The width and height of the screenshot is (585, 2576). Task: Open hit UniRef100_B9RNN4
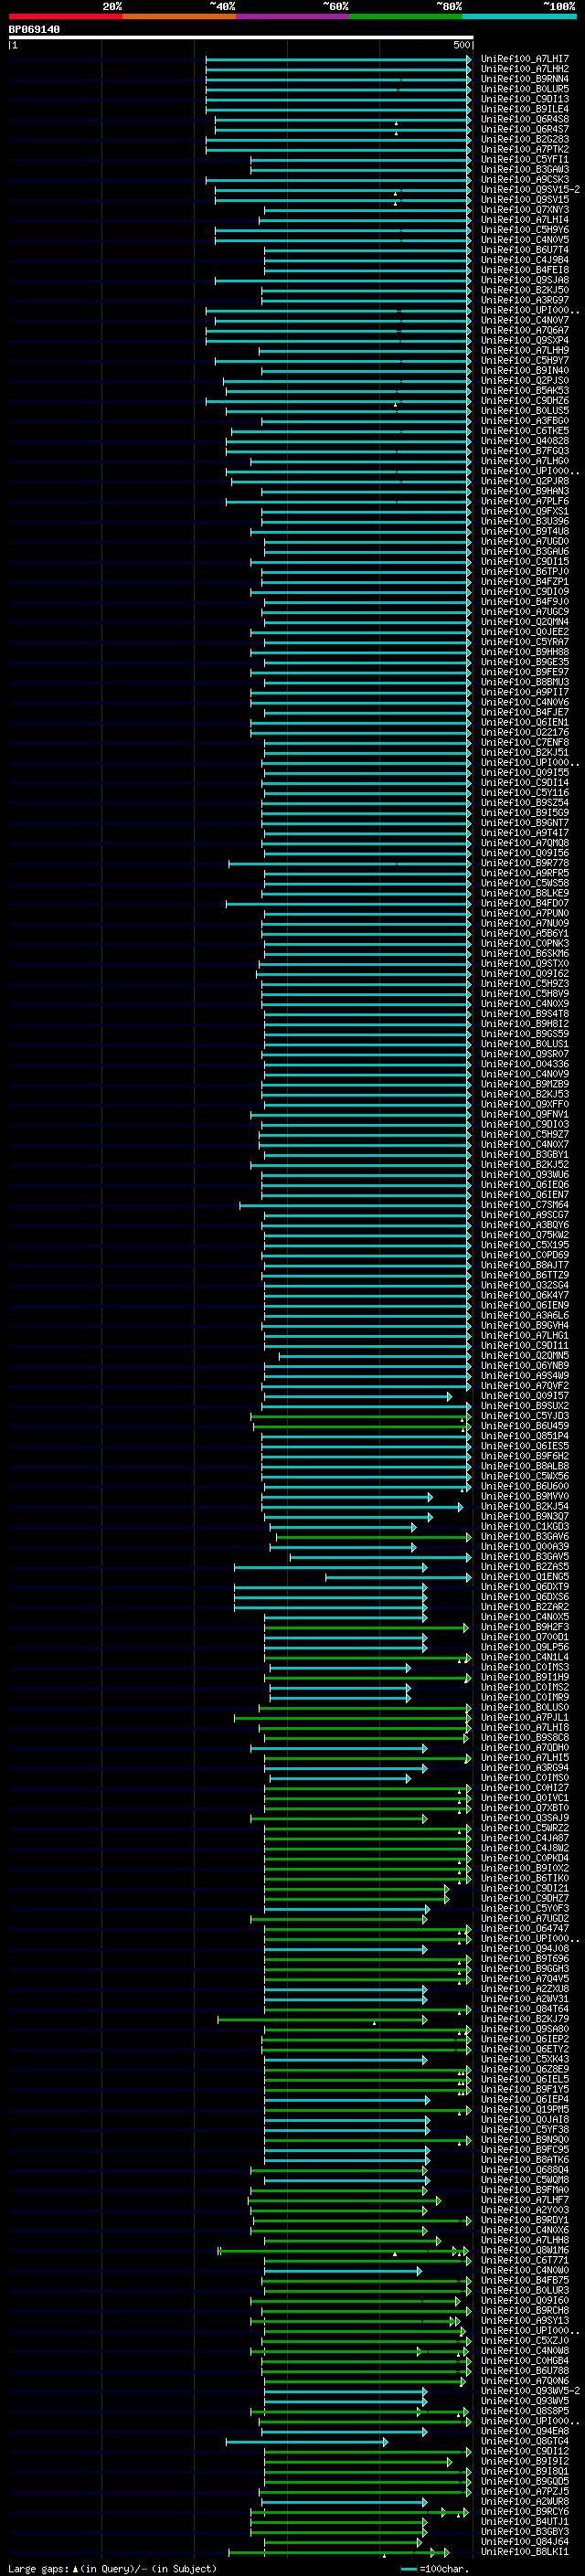(x=524, y=79)
